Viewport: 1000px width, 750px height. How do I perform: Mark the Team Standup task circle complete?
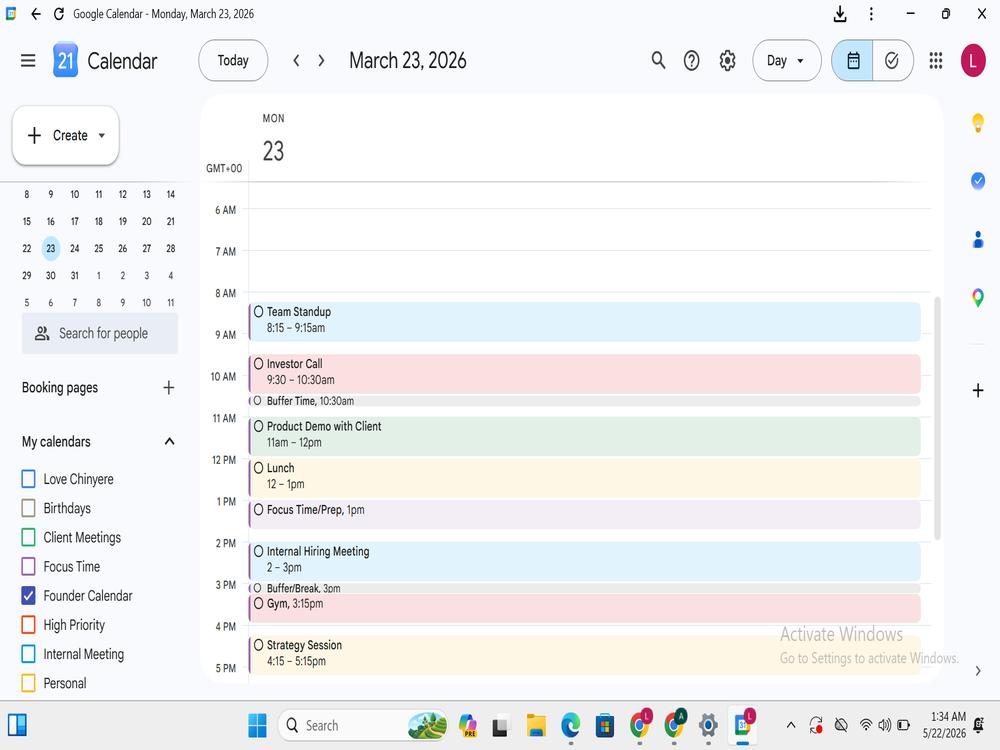pos(258,312)
